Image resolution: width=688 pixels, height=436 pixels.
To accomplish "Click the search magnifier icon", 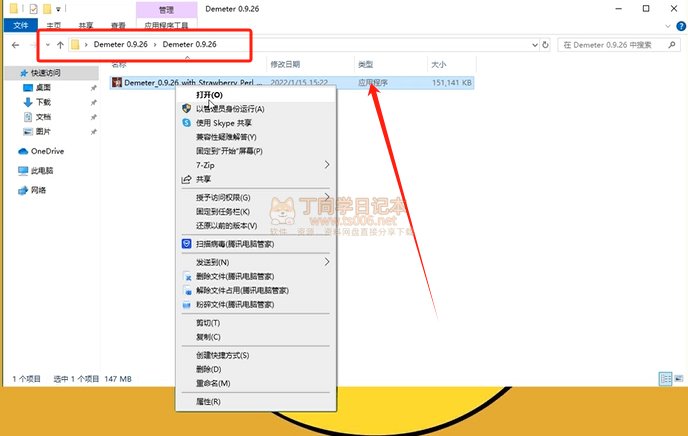I will coord(672,45).
